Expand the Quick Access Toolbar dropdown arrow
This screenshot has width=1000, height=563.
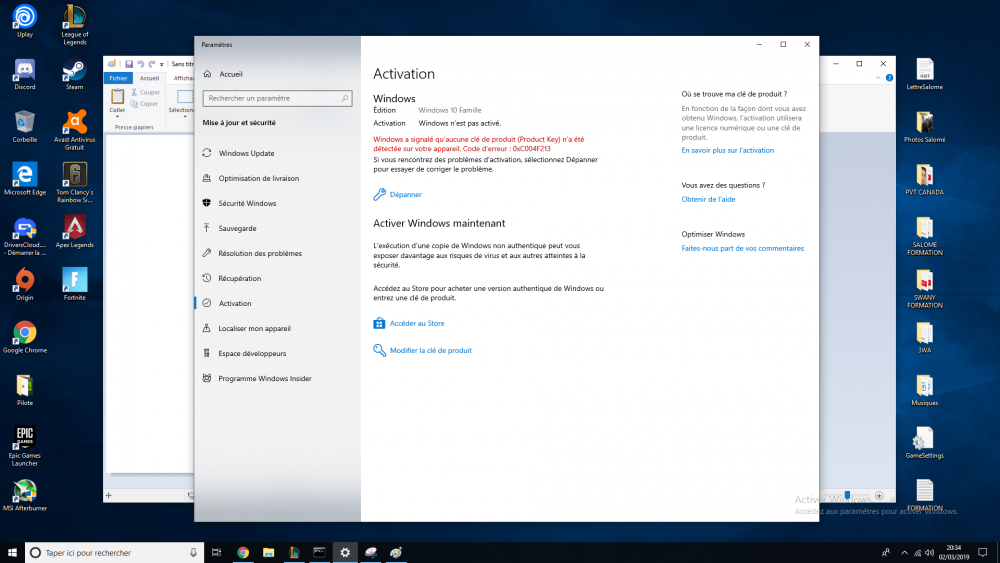(x=162, y=64)
